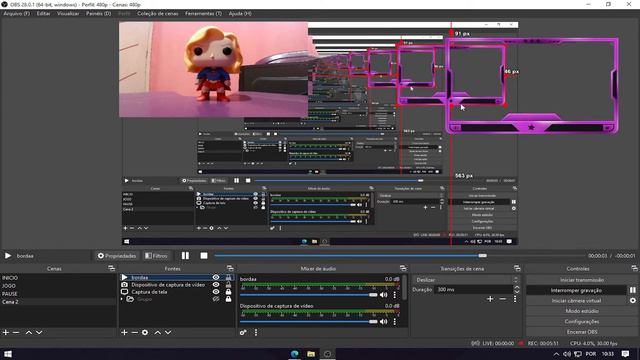Click Iniciar câmera virtual button
This screenshot has height=360, width=640.
(x=576, y=300)
